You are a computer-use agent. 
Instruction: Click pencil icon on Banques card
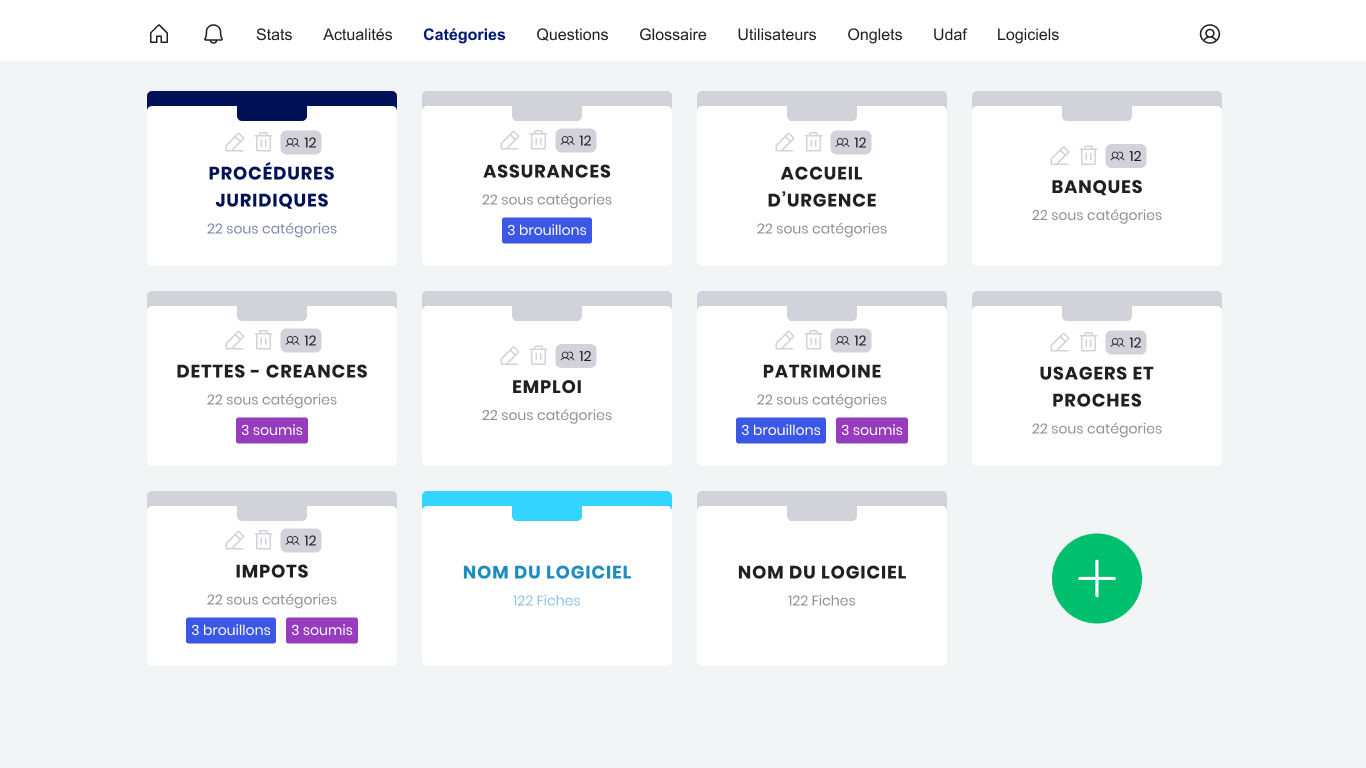(1060, 156)
